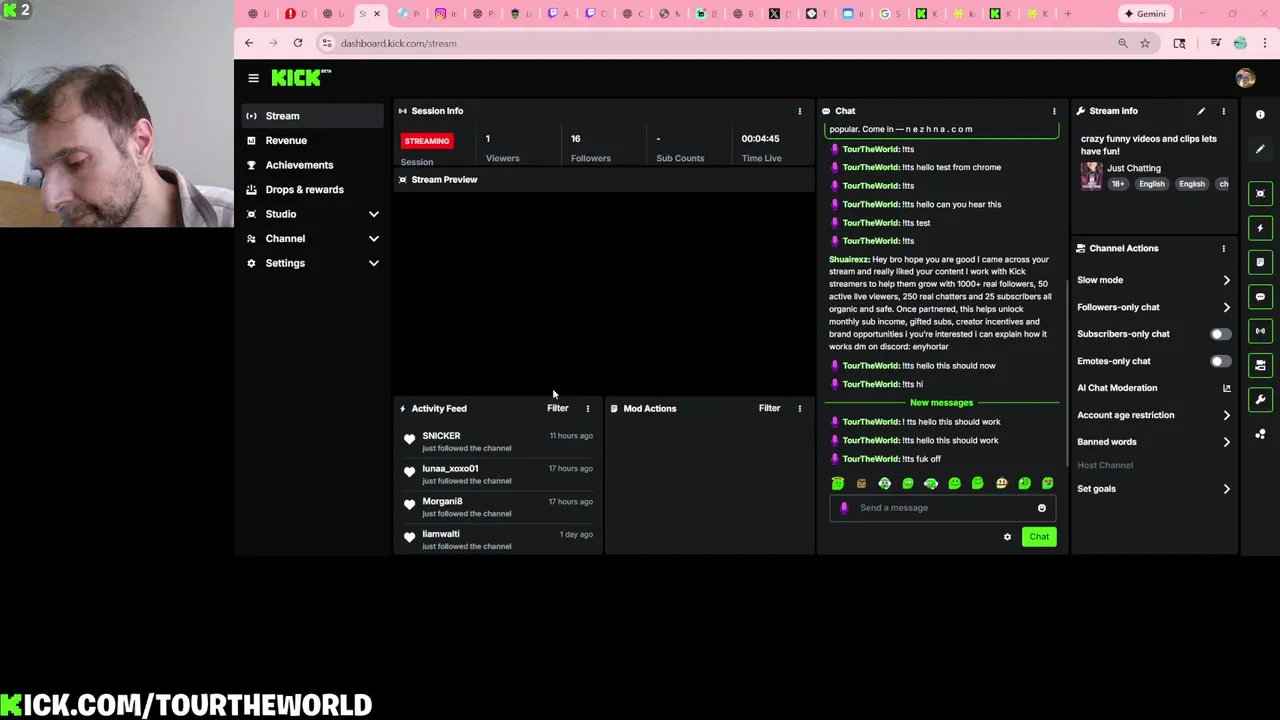Expand Set goals options

coord(1154,489)
